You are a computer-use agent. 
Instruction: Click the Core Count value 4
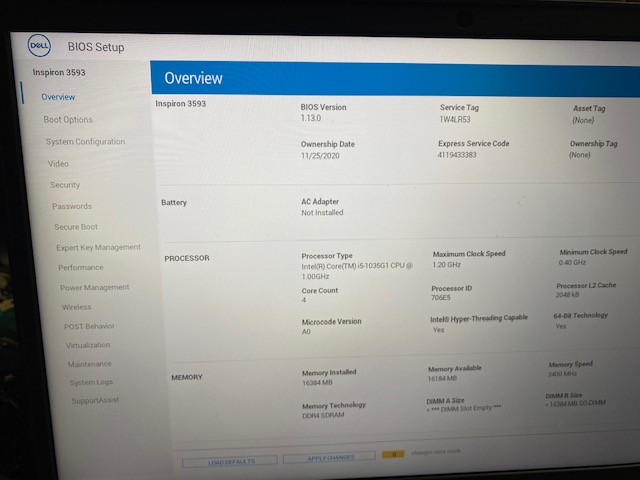(x=304, y=300)
